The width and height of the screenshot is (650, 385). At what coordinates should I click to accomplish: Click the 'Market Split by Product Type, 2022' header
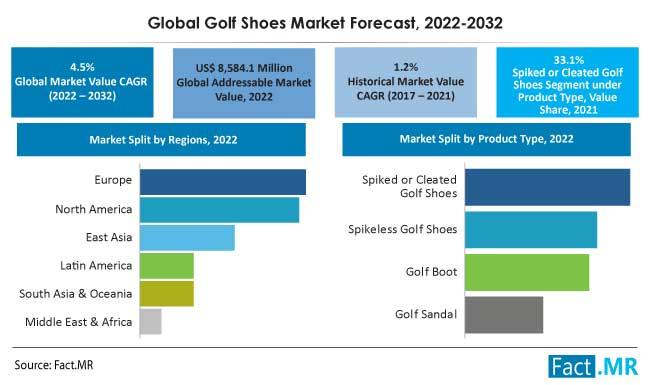[x=487, y=139]
